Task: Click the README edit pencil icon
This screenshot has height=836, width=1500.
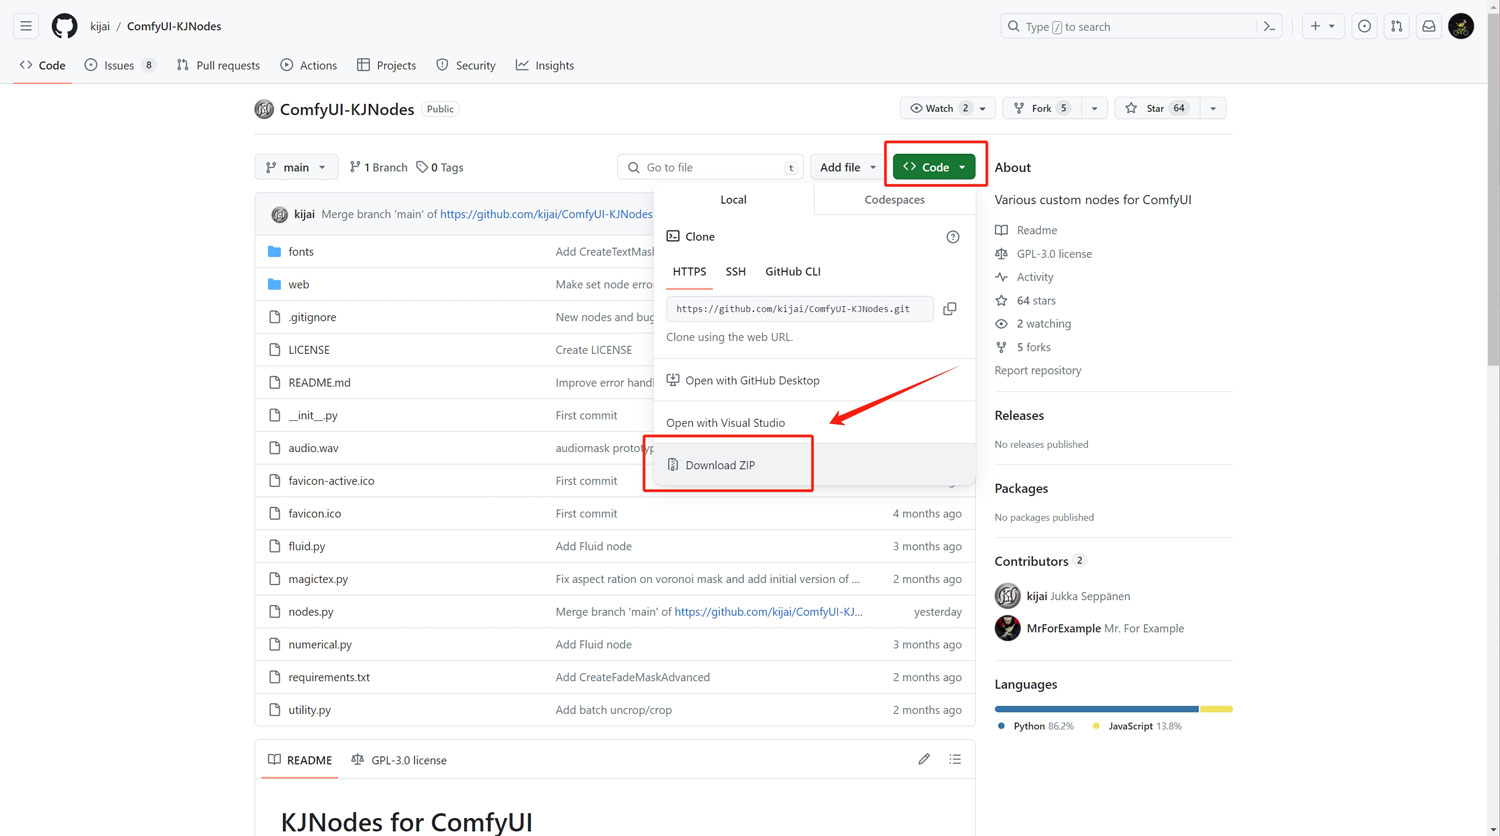Action: pyautogui.click(x=924, y=760)
